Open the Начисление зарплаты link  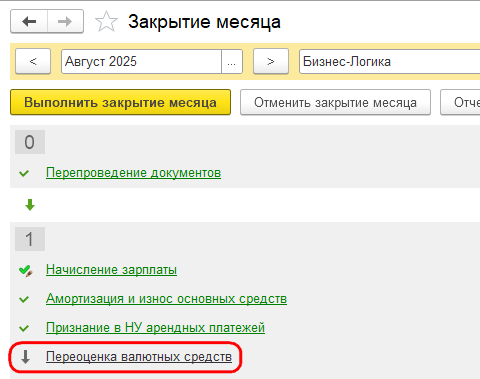111,269
